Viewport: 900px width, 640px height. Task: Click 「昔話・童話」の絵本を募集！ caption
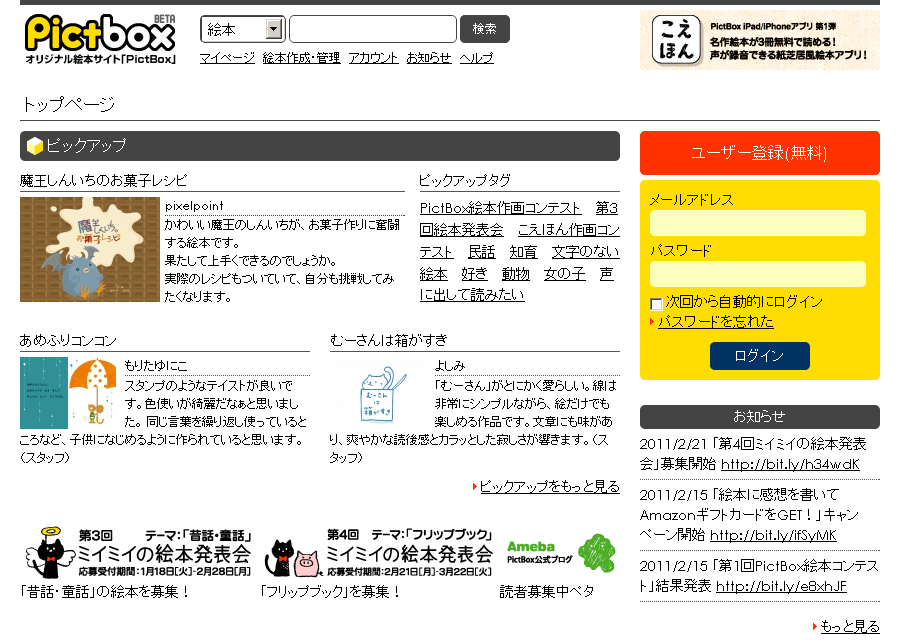(x=104, y=591)
